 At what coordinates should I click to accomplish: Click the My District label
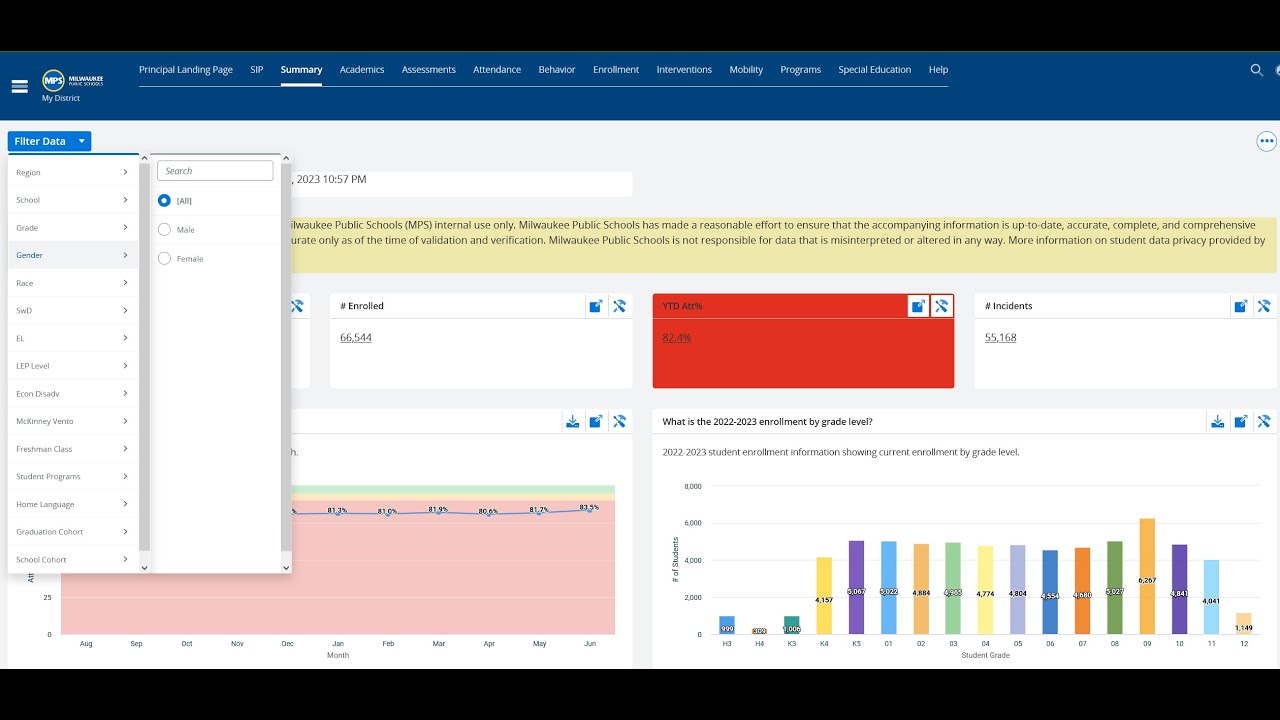[61, 98]
